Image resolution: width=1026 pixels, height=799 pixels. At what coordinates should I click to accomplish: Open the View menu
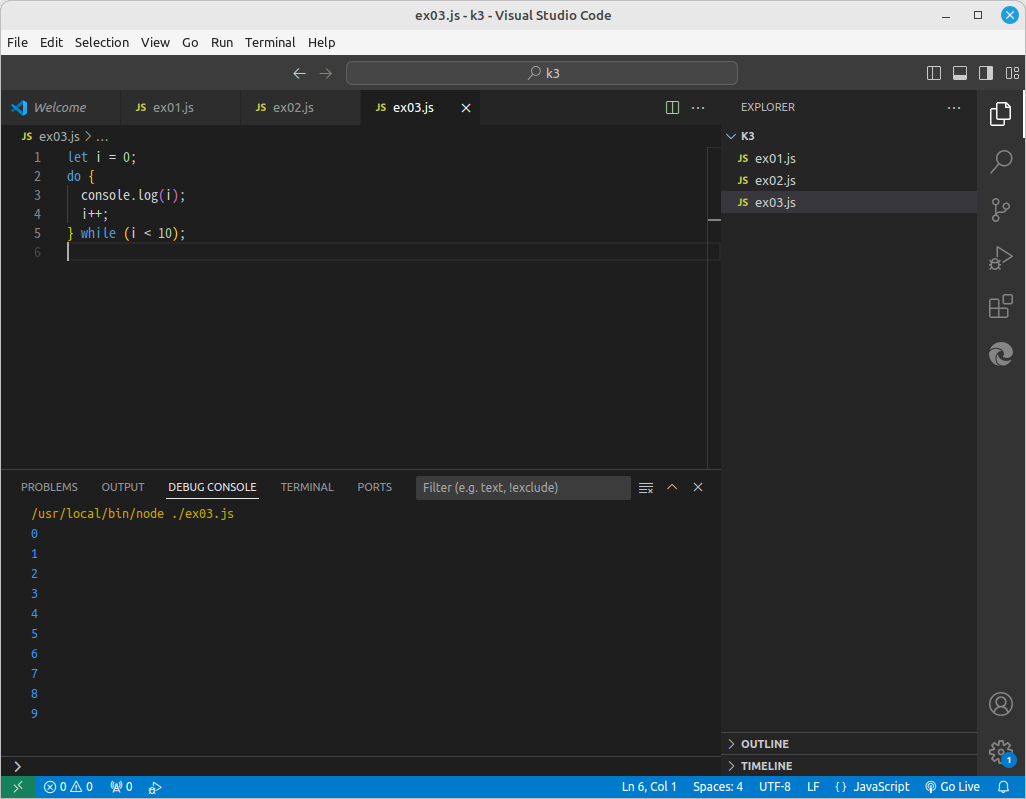(155, 43)
